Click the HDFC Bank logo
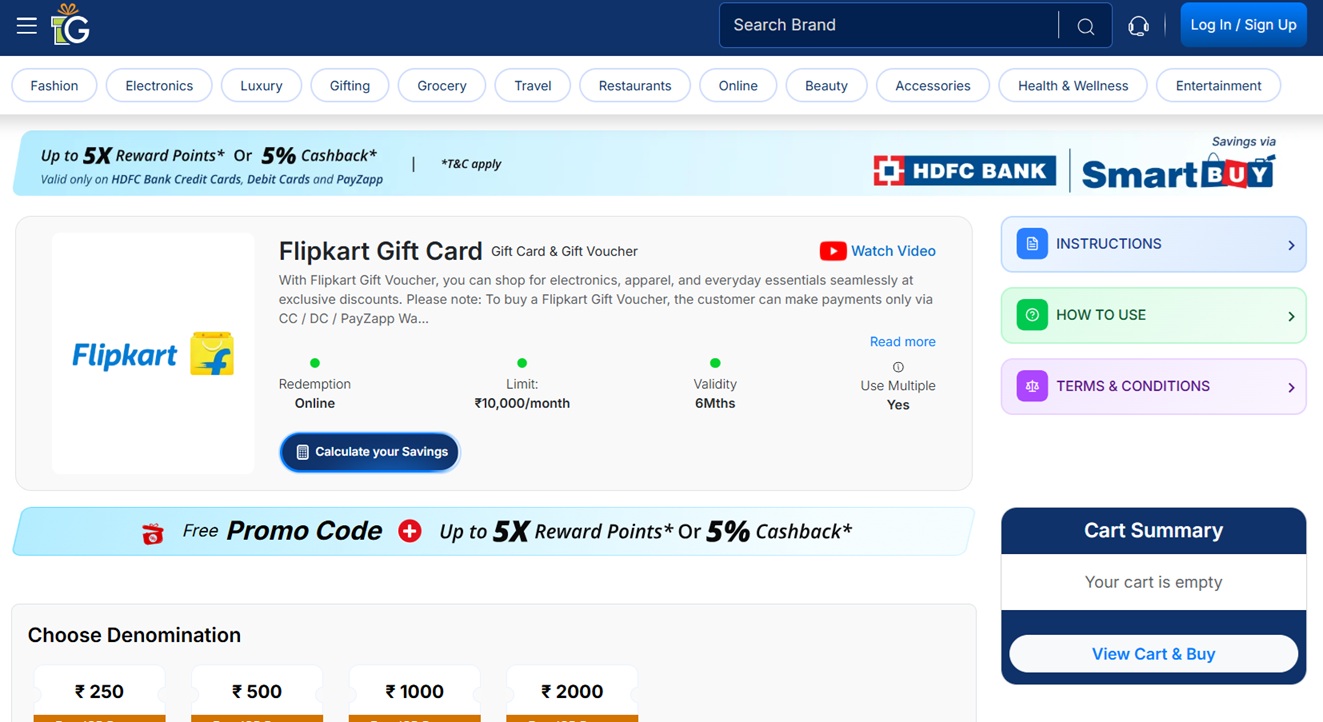The height and width of the screenshot is (722, 1323). (x=965, y=170)
